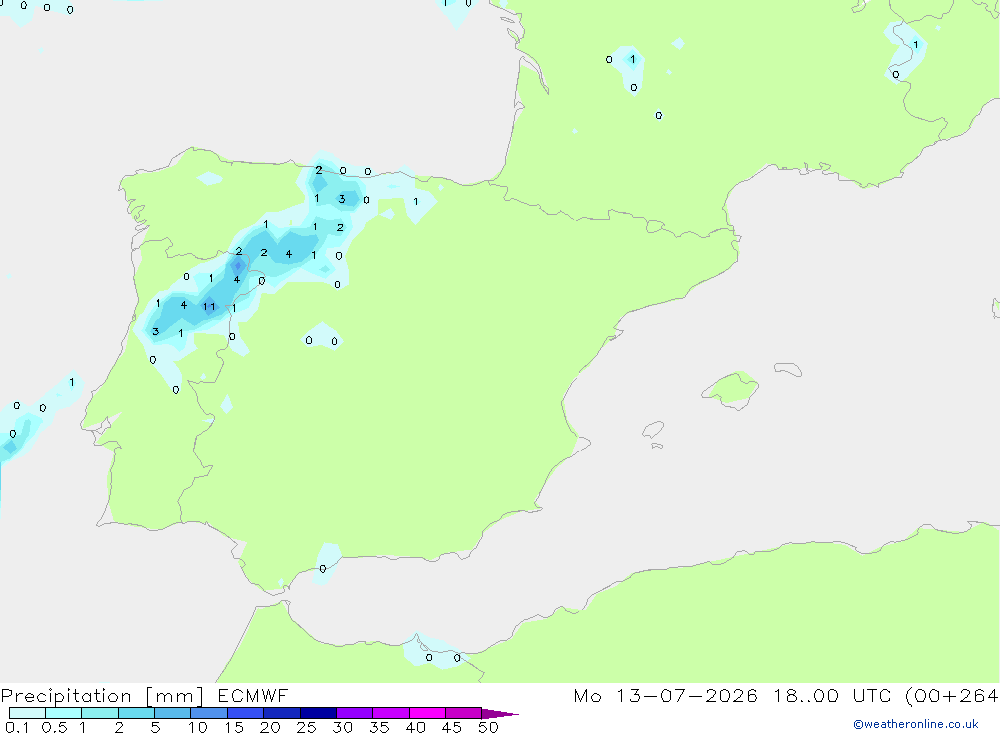
Task: Click the "30" legend scale label
Action: pyautogui.click(x=343, y=727)
